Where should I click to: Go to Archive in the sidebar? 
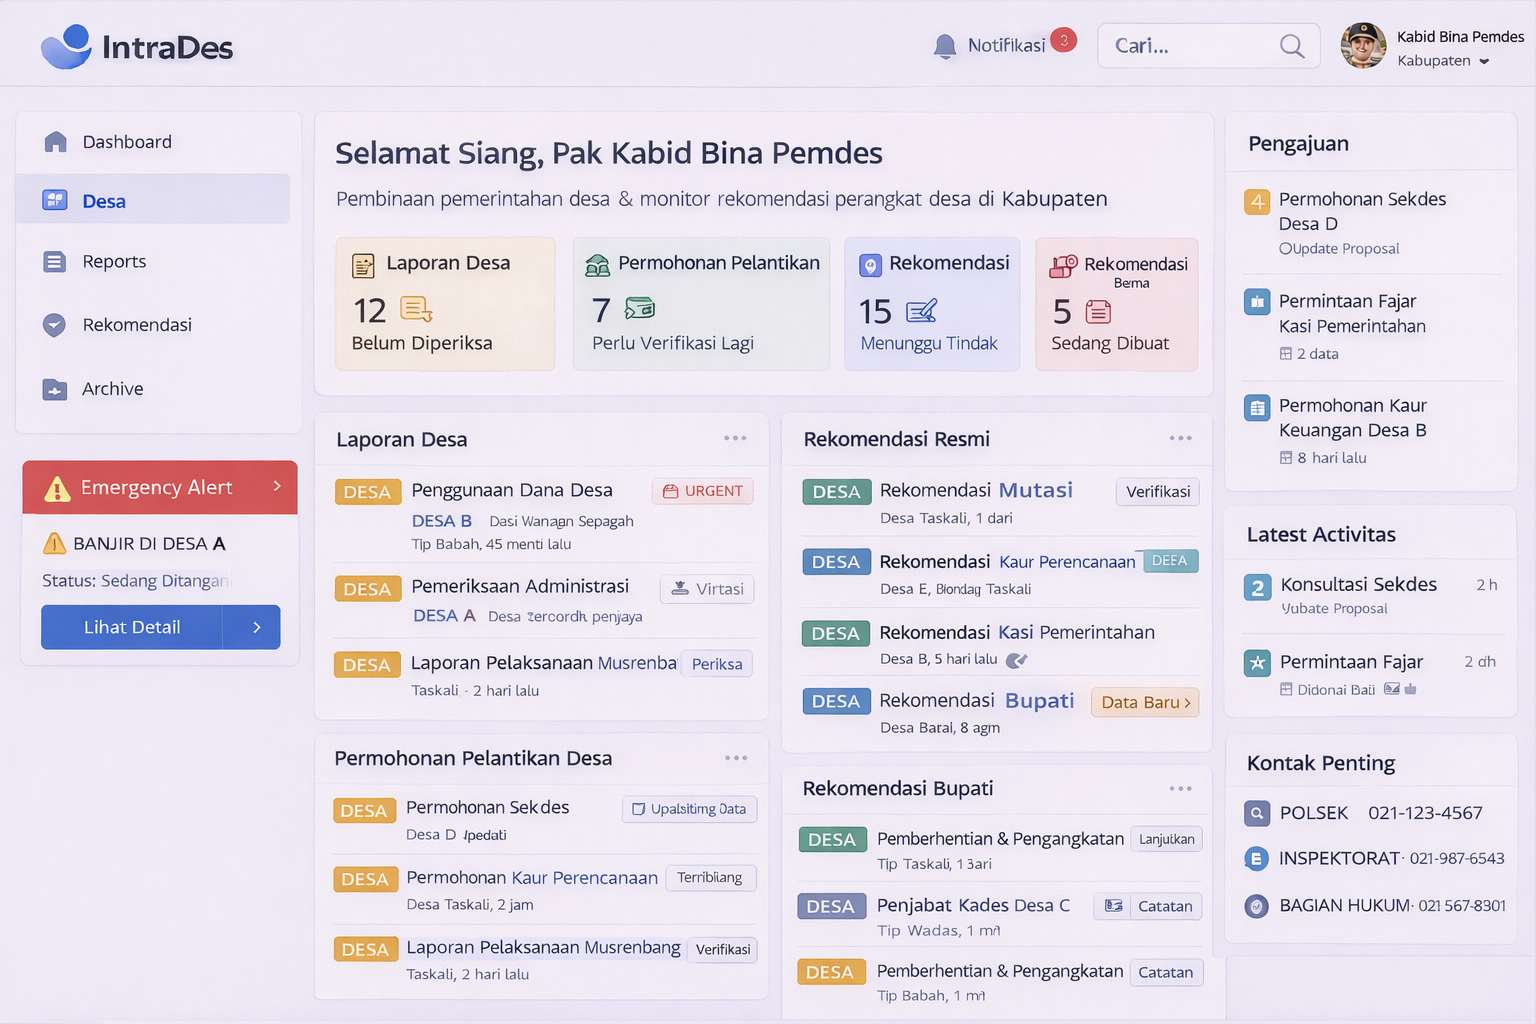[x=112, y=389]
